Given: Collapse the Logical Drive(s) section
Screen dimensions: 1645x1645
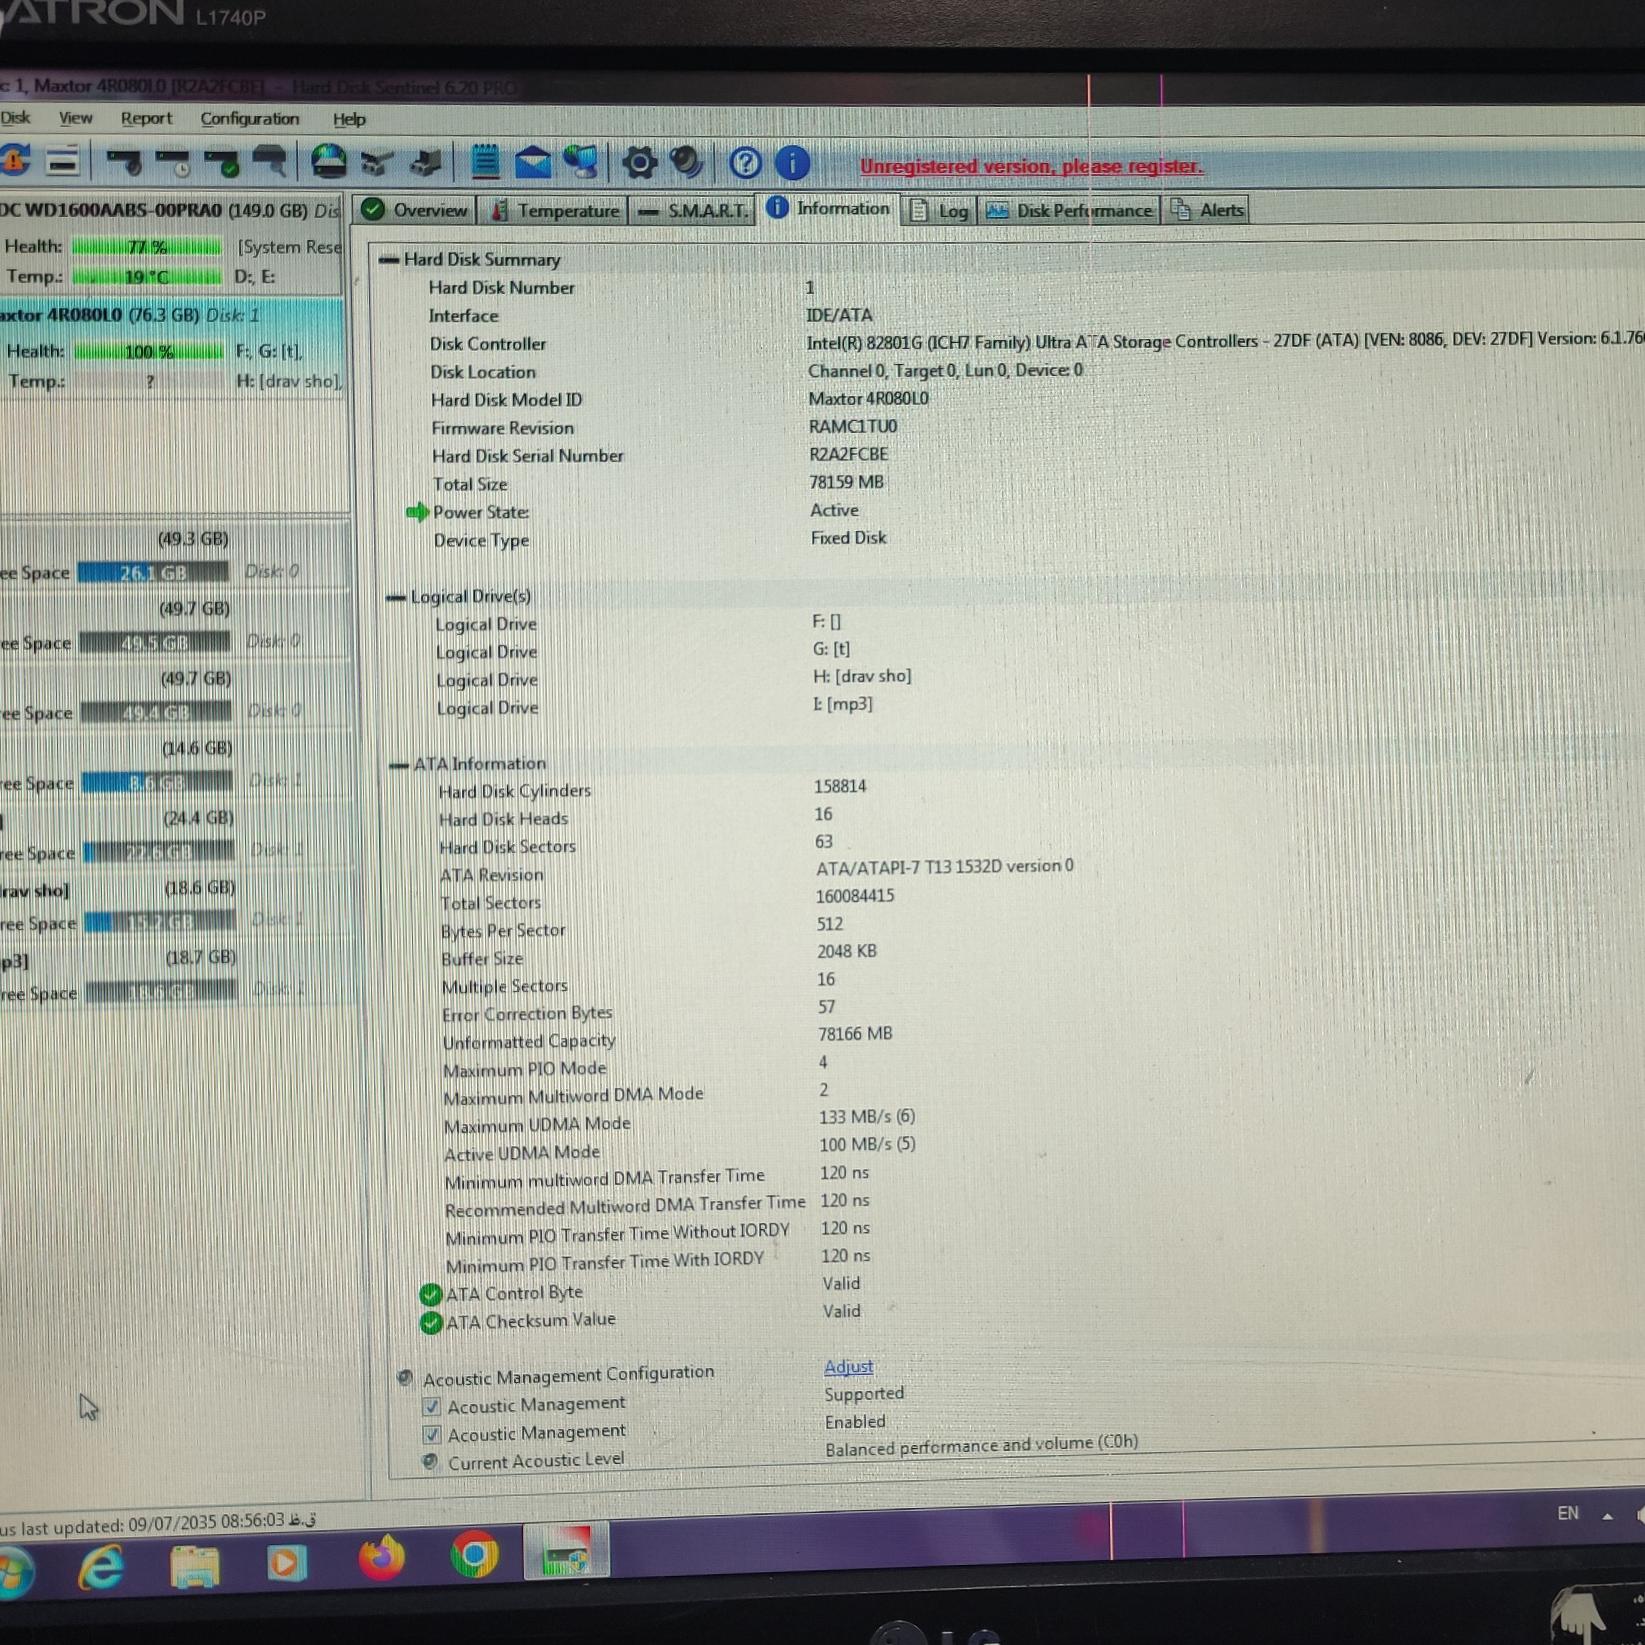Looking at the screenshot, I should pyautogui.click(x=396, y=598).
